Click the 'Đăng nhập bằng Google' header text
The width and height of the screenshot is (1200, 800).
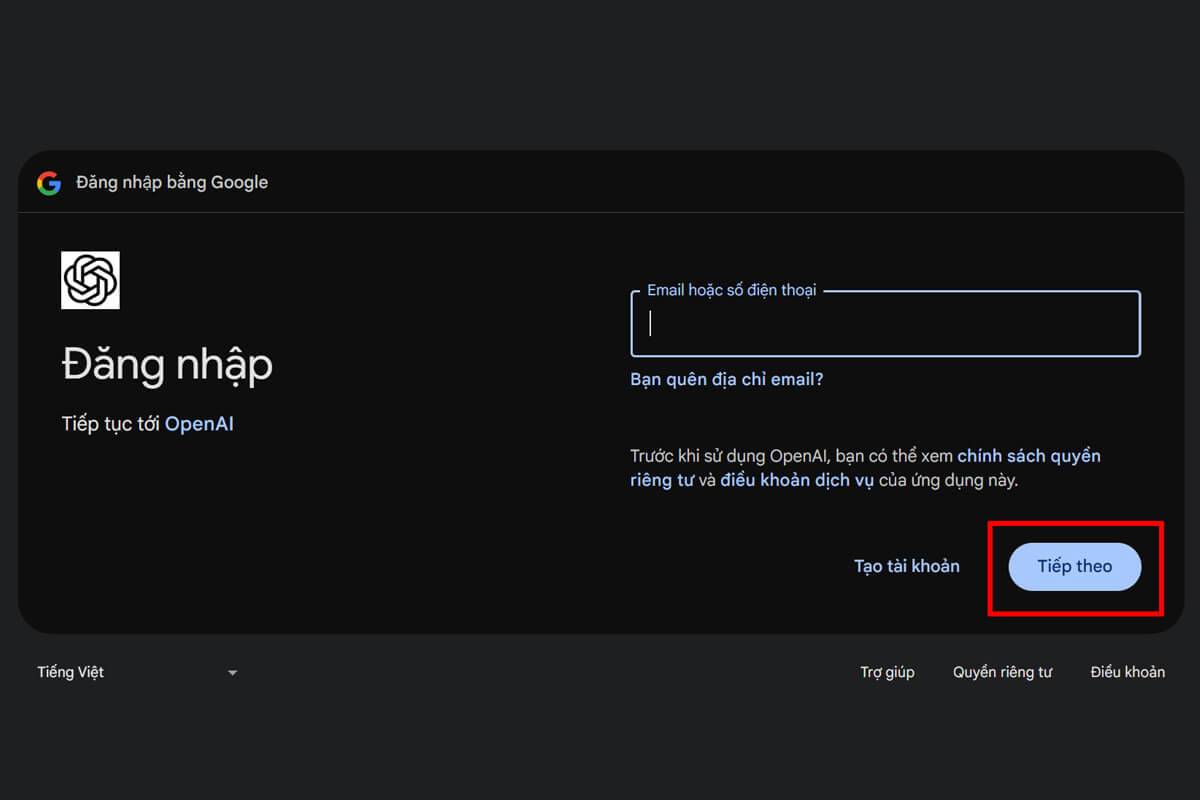(x=172, y=183)
